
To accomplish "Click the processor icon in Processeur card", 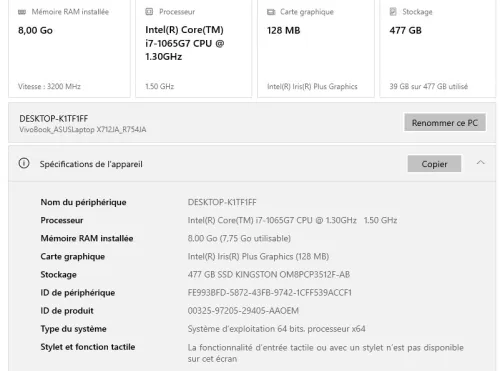I will 149,12.
